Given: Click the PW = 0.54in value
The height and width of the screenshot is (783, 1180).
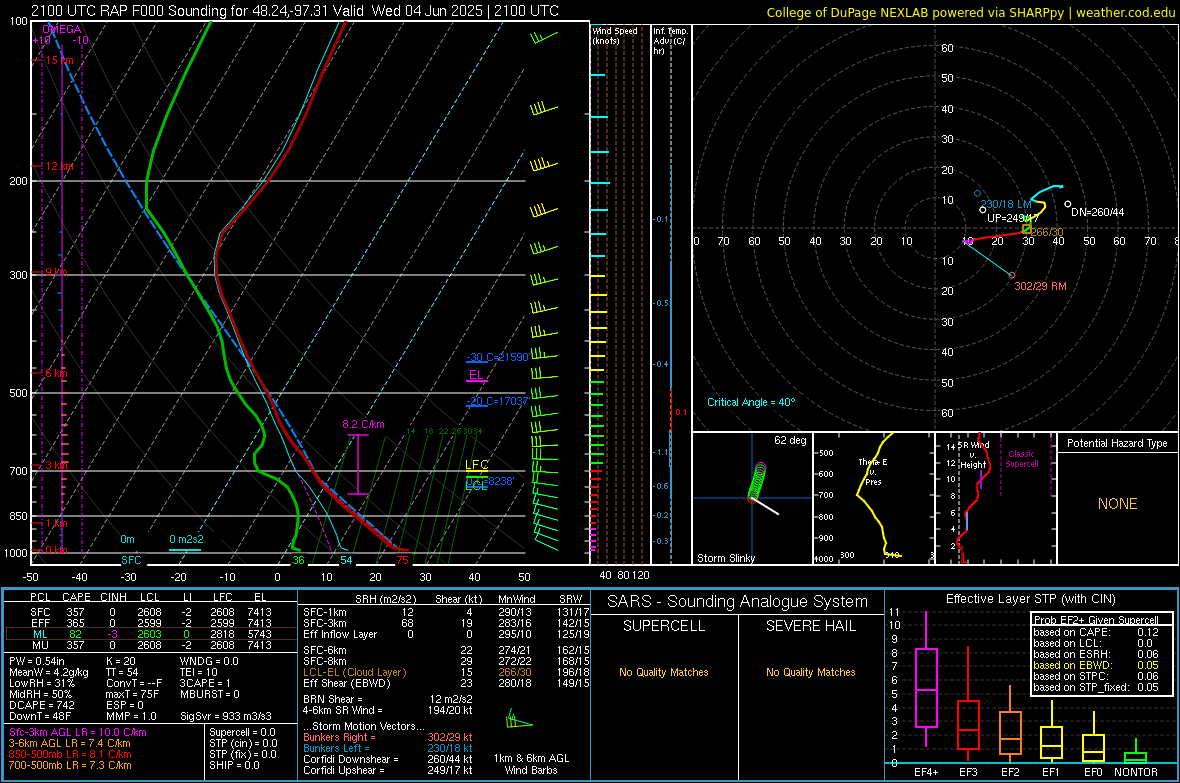Looking at the screenshot, I should tap(37, 661).
